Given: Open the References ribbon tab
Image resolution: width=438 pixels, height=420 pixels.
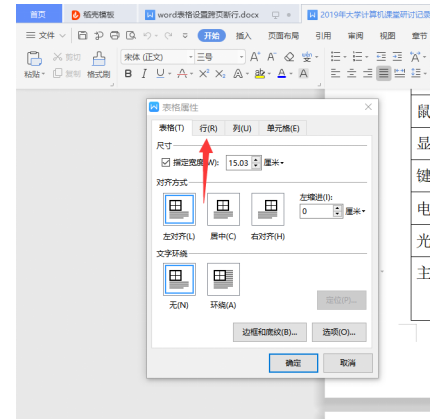Looking at the screenshot, I should click(x=323, y=36).
